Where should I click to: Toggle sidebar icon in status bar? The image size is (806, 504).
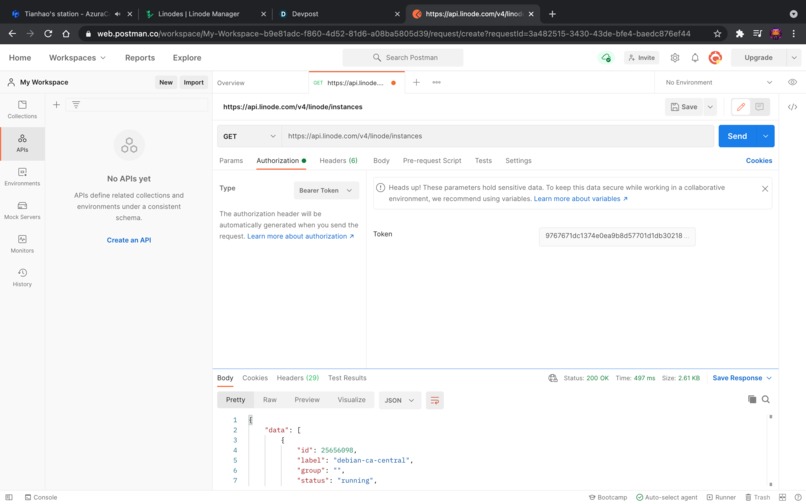tap(9, 497)
